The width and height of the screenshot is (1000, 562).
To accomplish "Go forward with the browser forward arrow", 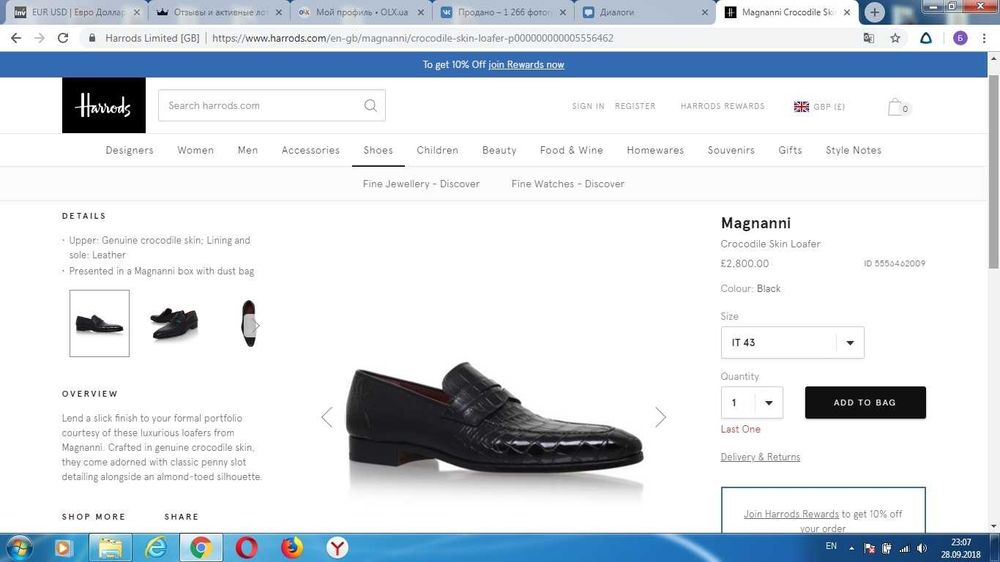I will click(40, 38).
